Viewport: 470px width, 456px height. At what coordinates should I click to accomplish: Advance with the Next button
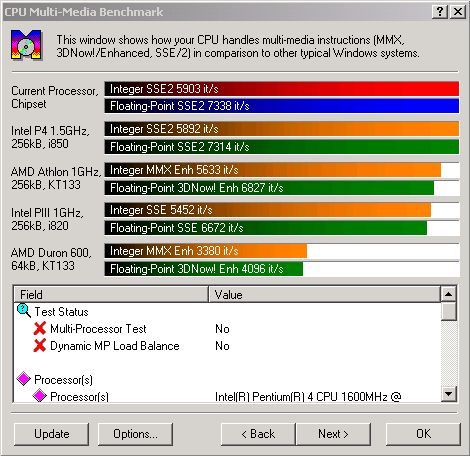333,434
